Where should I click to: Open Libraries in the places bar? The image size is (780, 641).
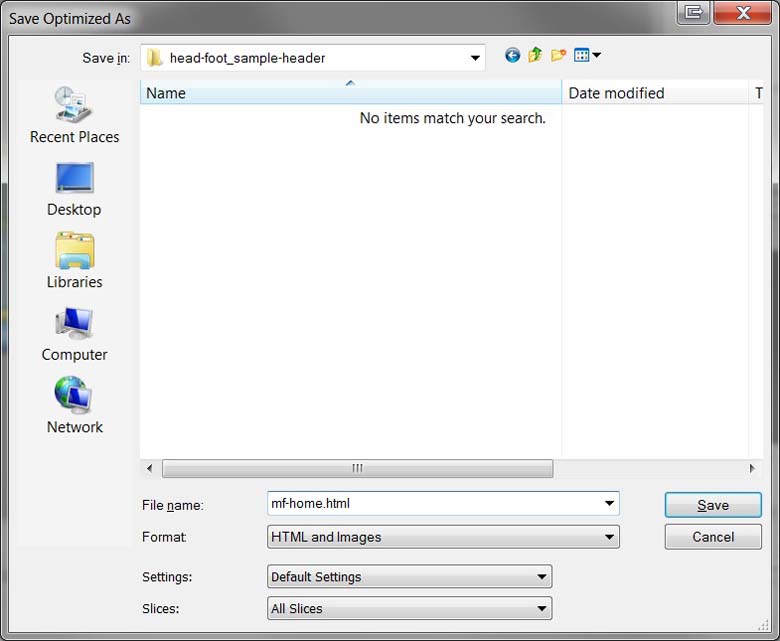click(x=74, y=261)
